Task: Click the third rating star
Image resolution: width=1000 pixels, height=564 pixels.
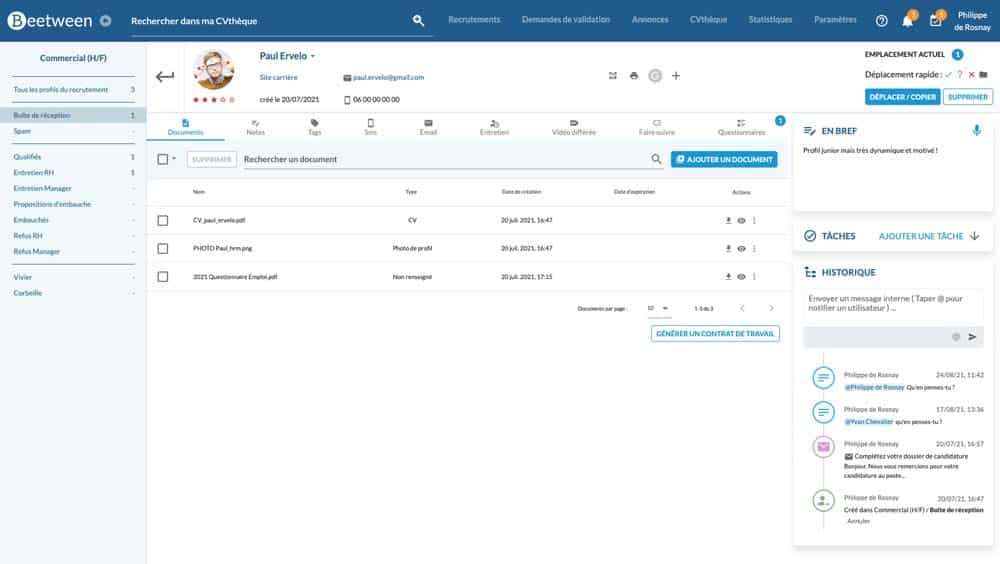Action: click(214, 100)
